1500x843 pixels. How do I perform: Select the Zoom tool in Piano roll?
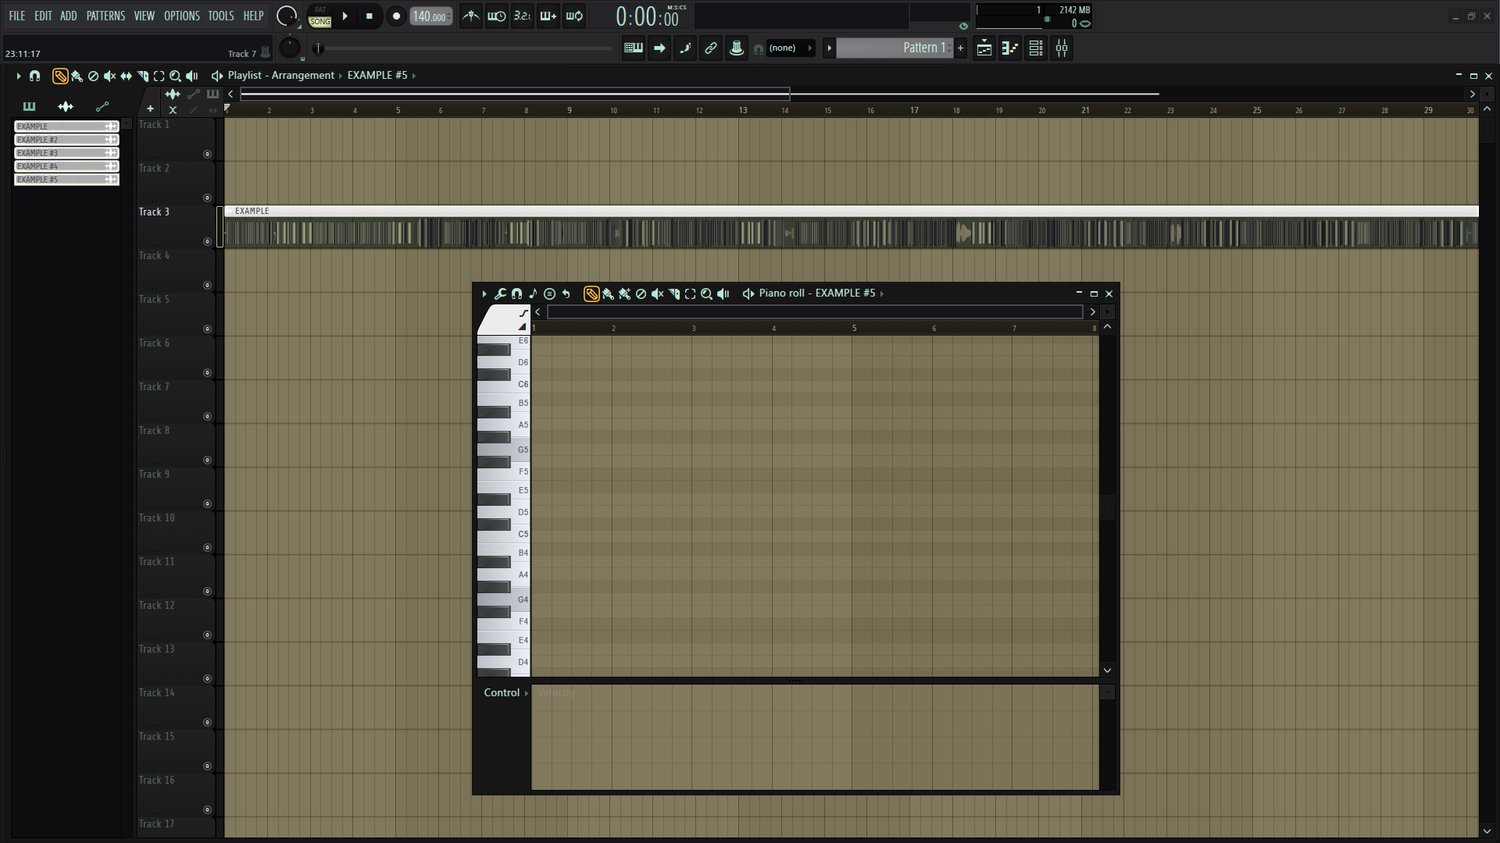pyautogui.click(x=707, y=294)
